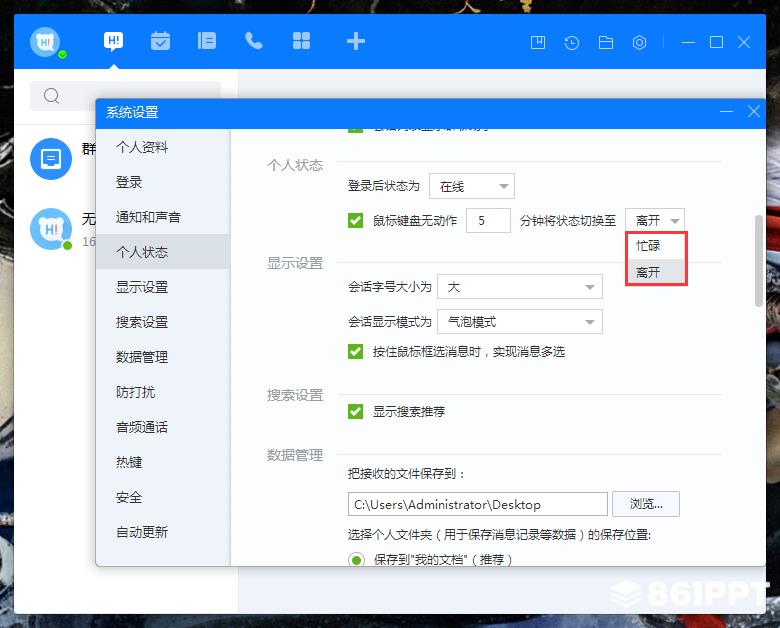Open the phone call icon

[254, 41]
